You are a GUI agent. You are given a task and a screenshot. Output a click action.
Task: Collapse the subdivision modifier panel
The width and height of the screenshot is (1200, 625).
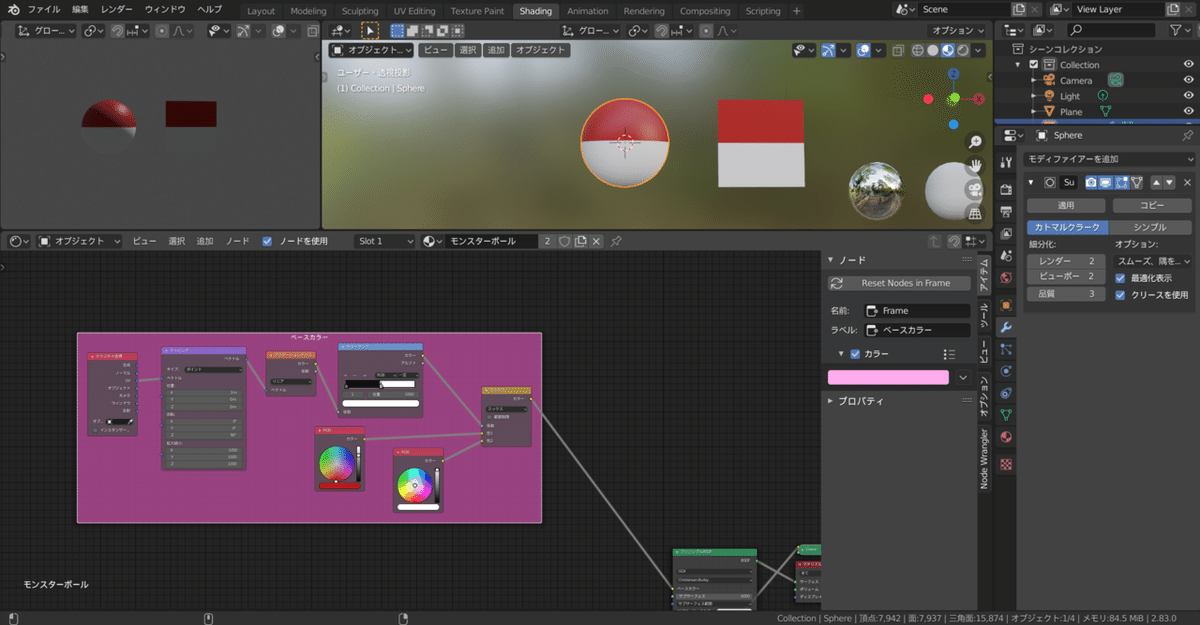pos(1032,183)
